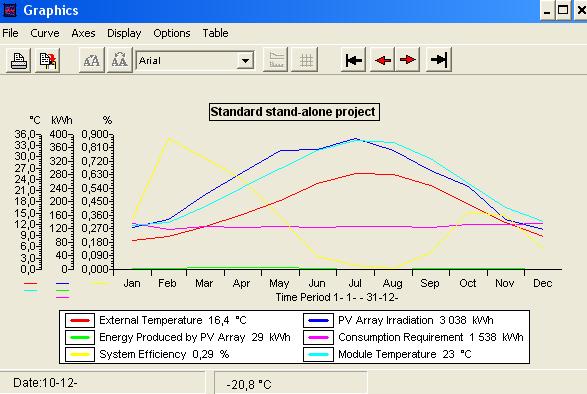Open the Arial font dropdown
This screenshot has width=587, height=394.
coord(246,60)
